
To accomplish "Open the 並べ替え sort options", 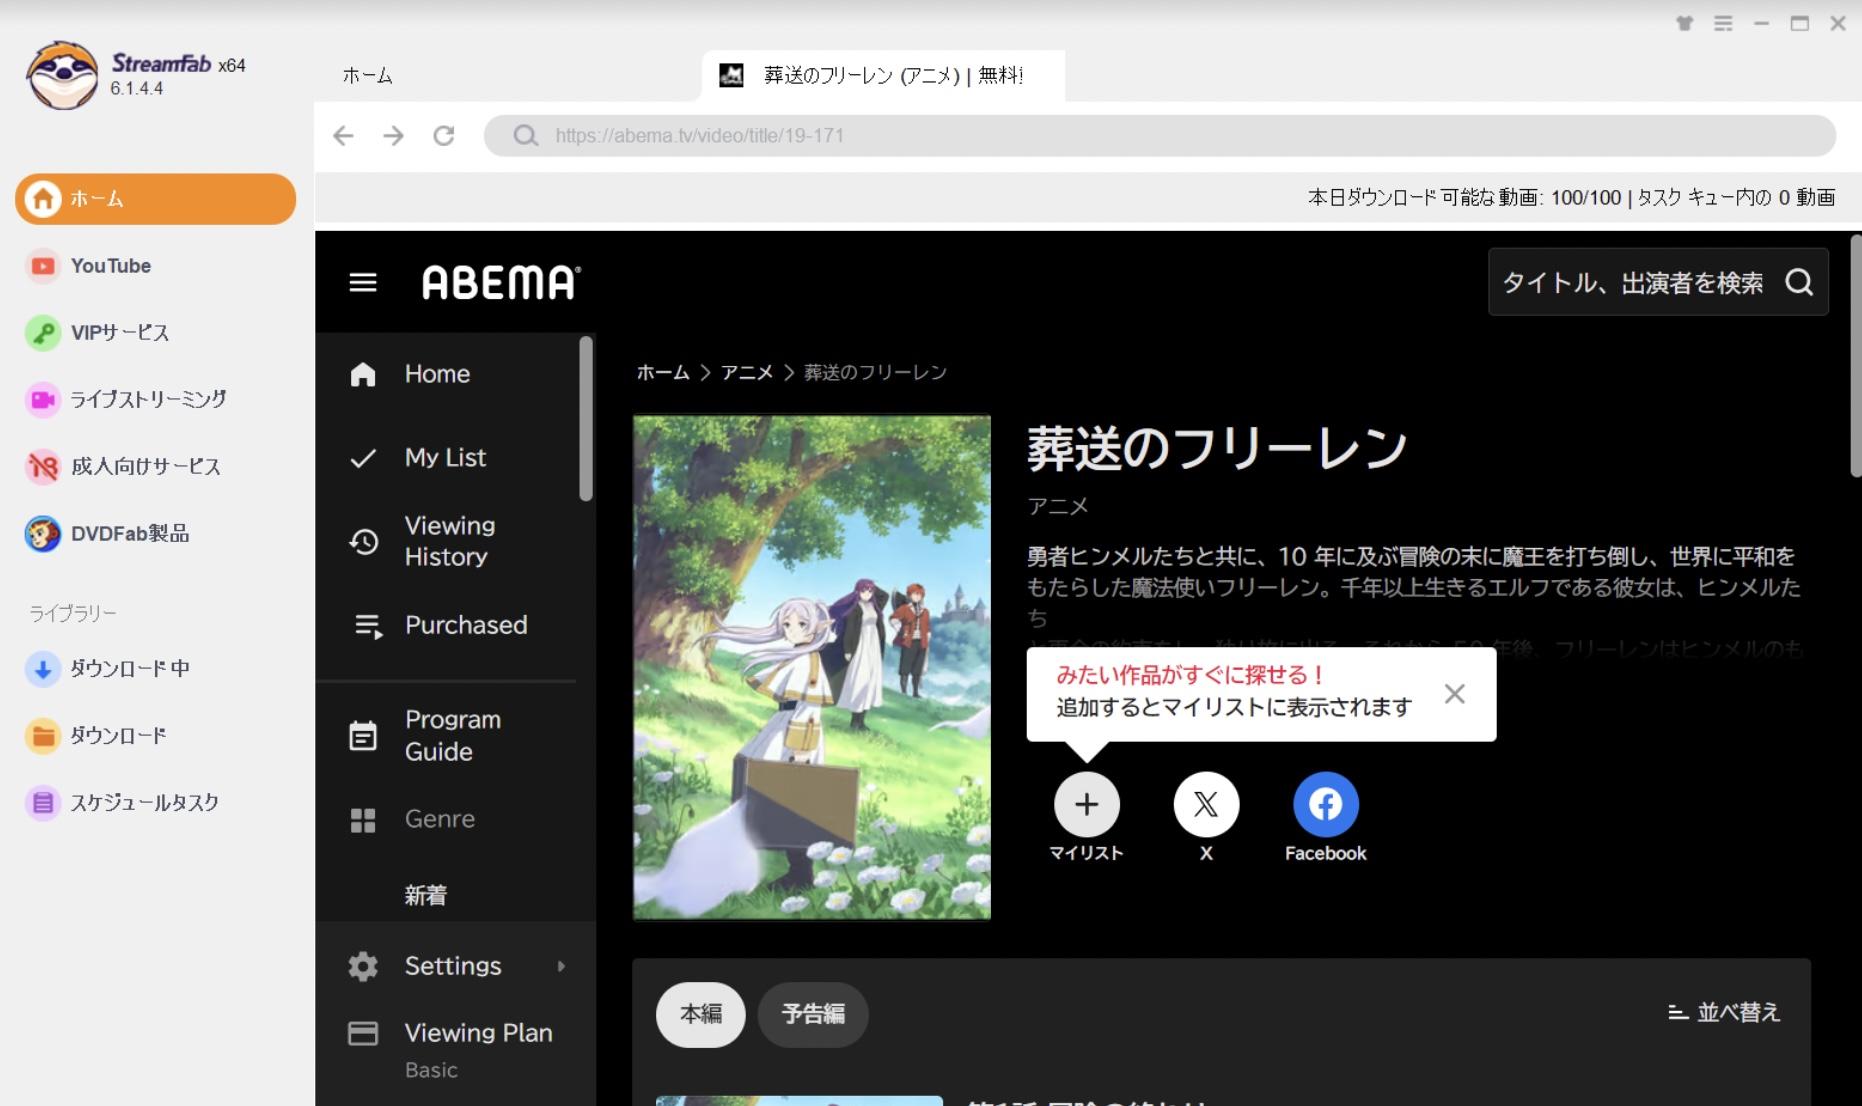I will 1725,1013.
